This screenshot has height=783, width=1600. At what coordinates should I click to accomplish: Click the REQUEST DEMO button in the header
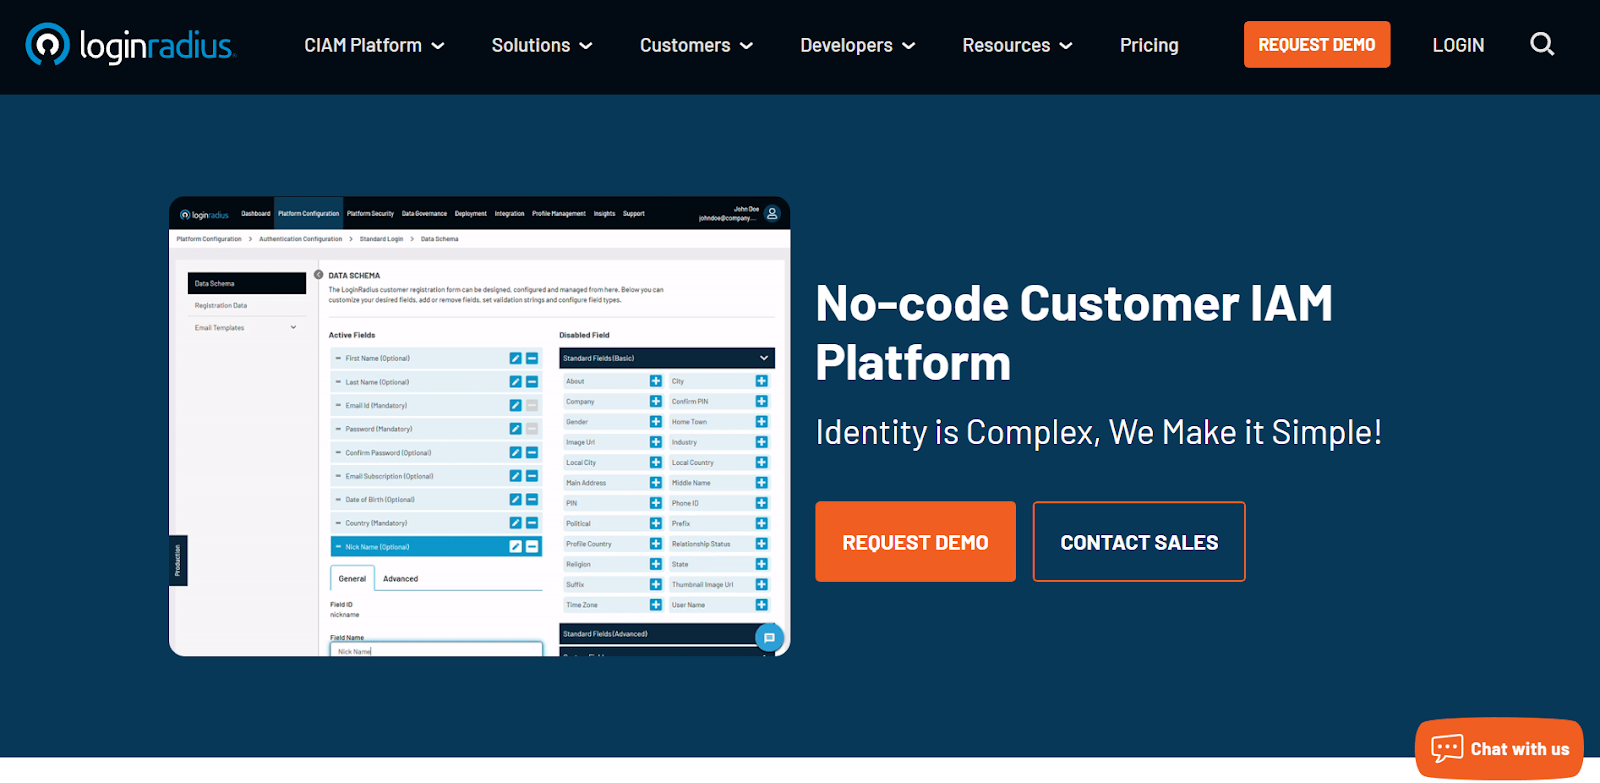(x=1317, y=45)
